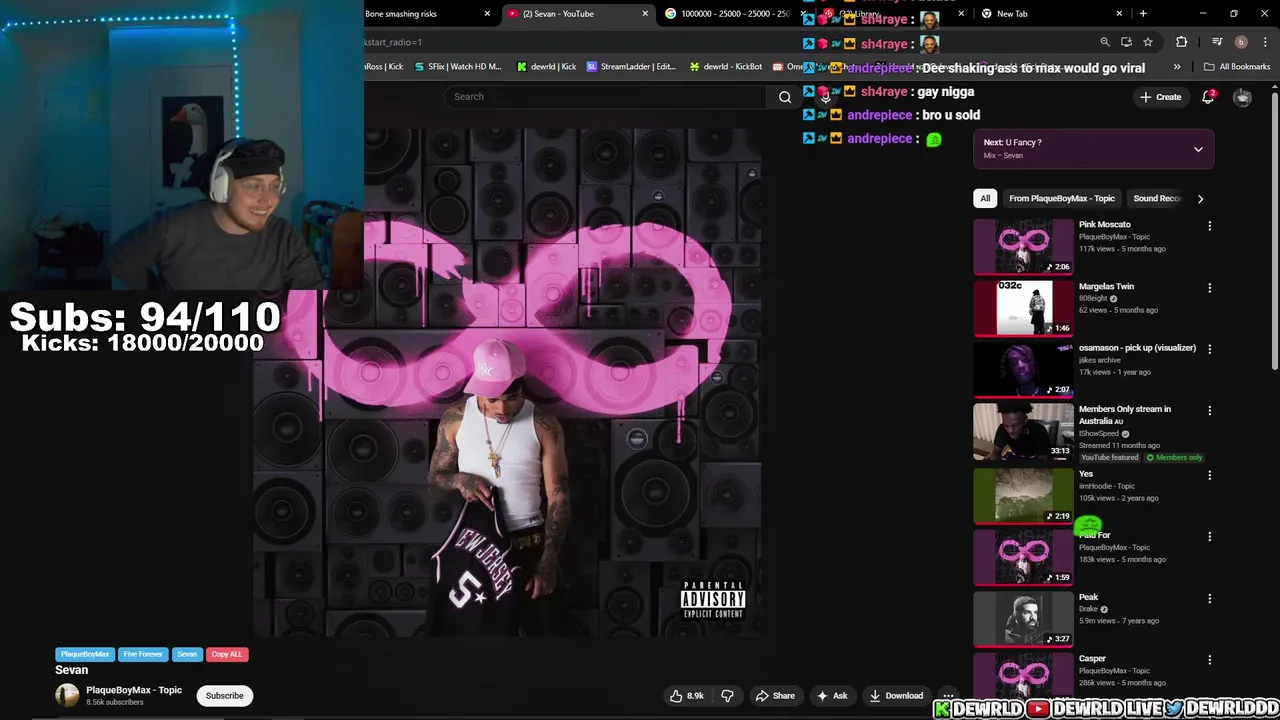
Task: Click the YouTube search magnifier icon
Action: (785, 97)
